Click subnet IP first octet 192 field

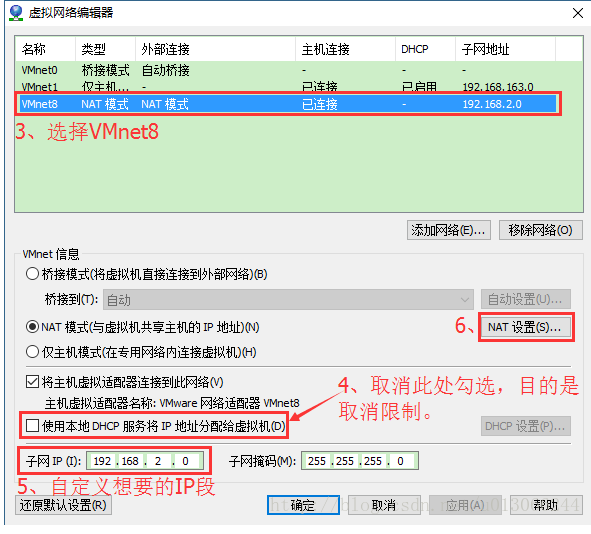coord(102,461)
